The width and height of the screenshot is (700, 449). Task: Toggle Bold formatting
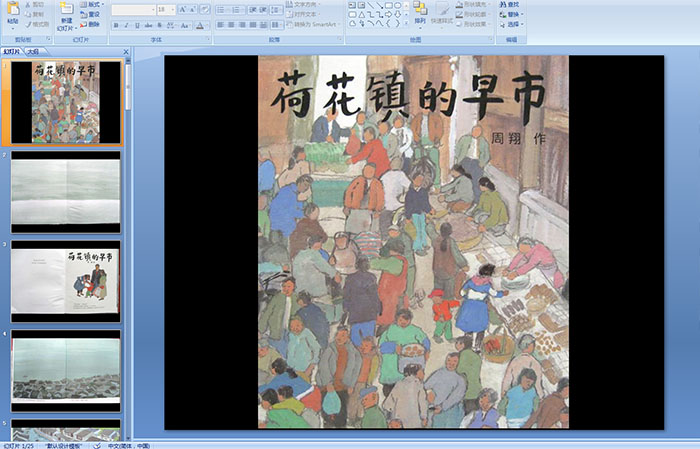(116, 25)
